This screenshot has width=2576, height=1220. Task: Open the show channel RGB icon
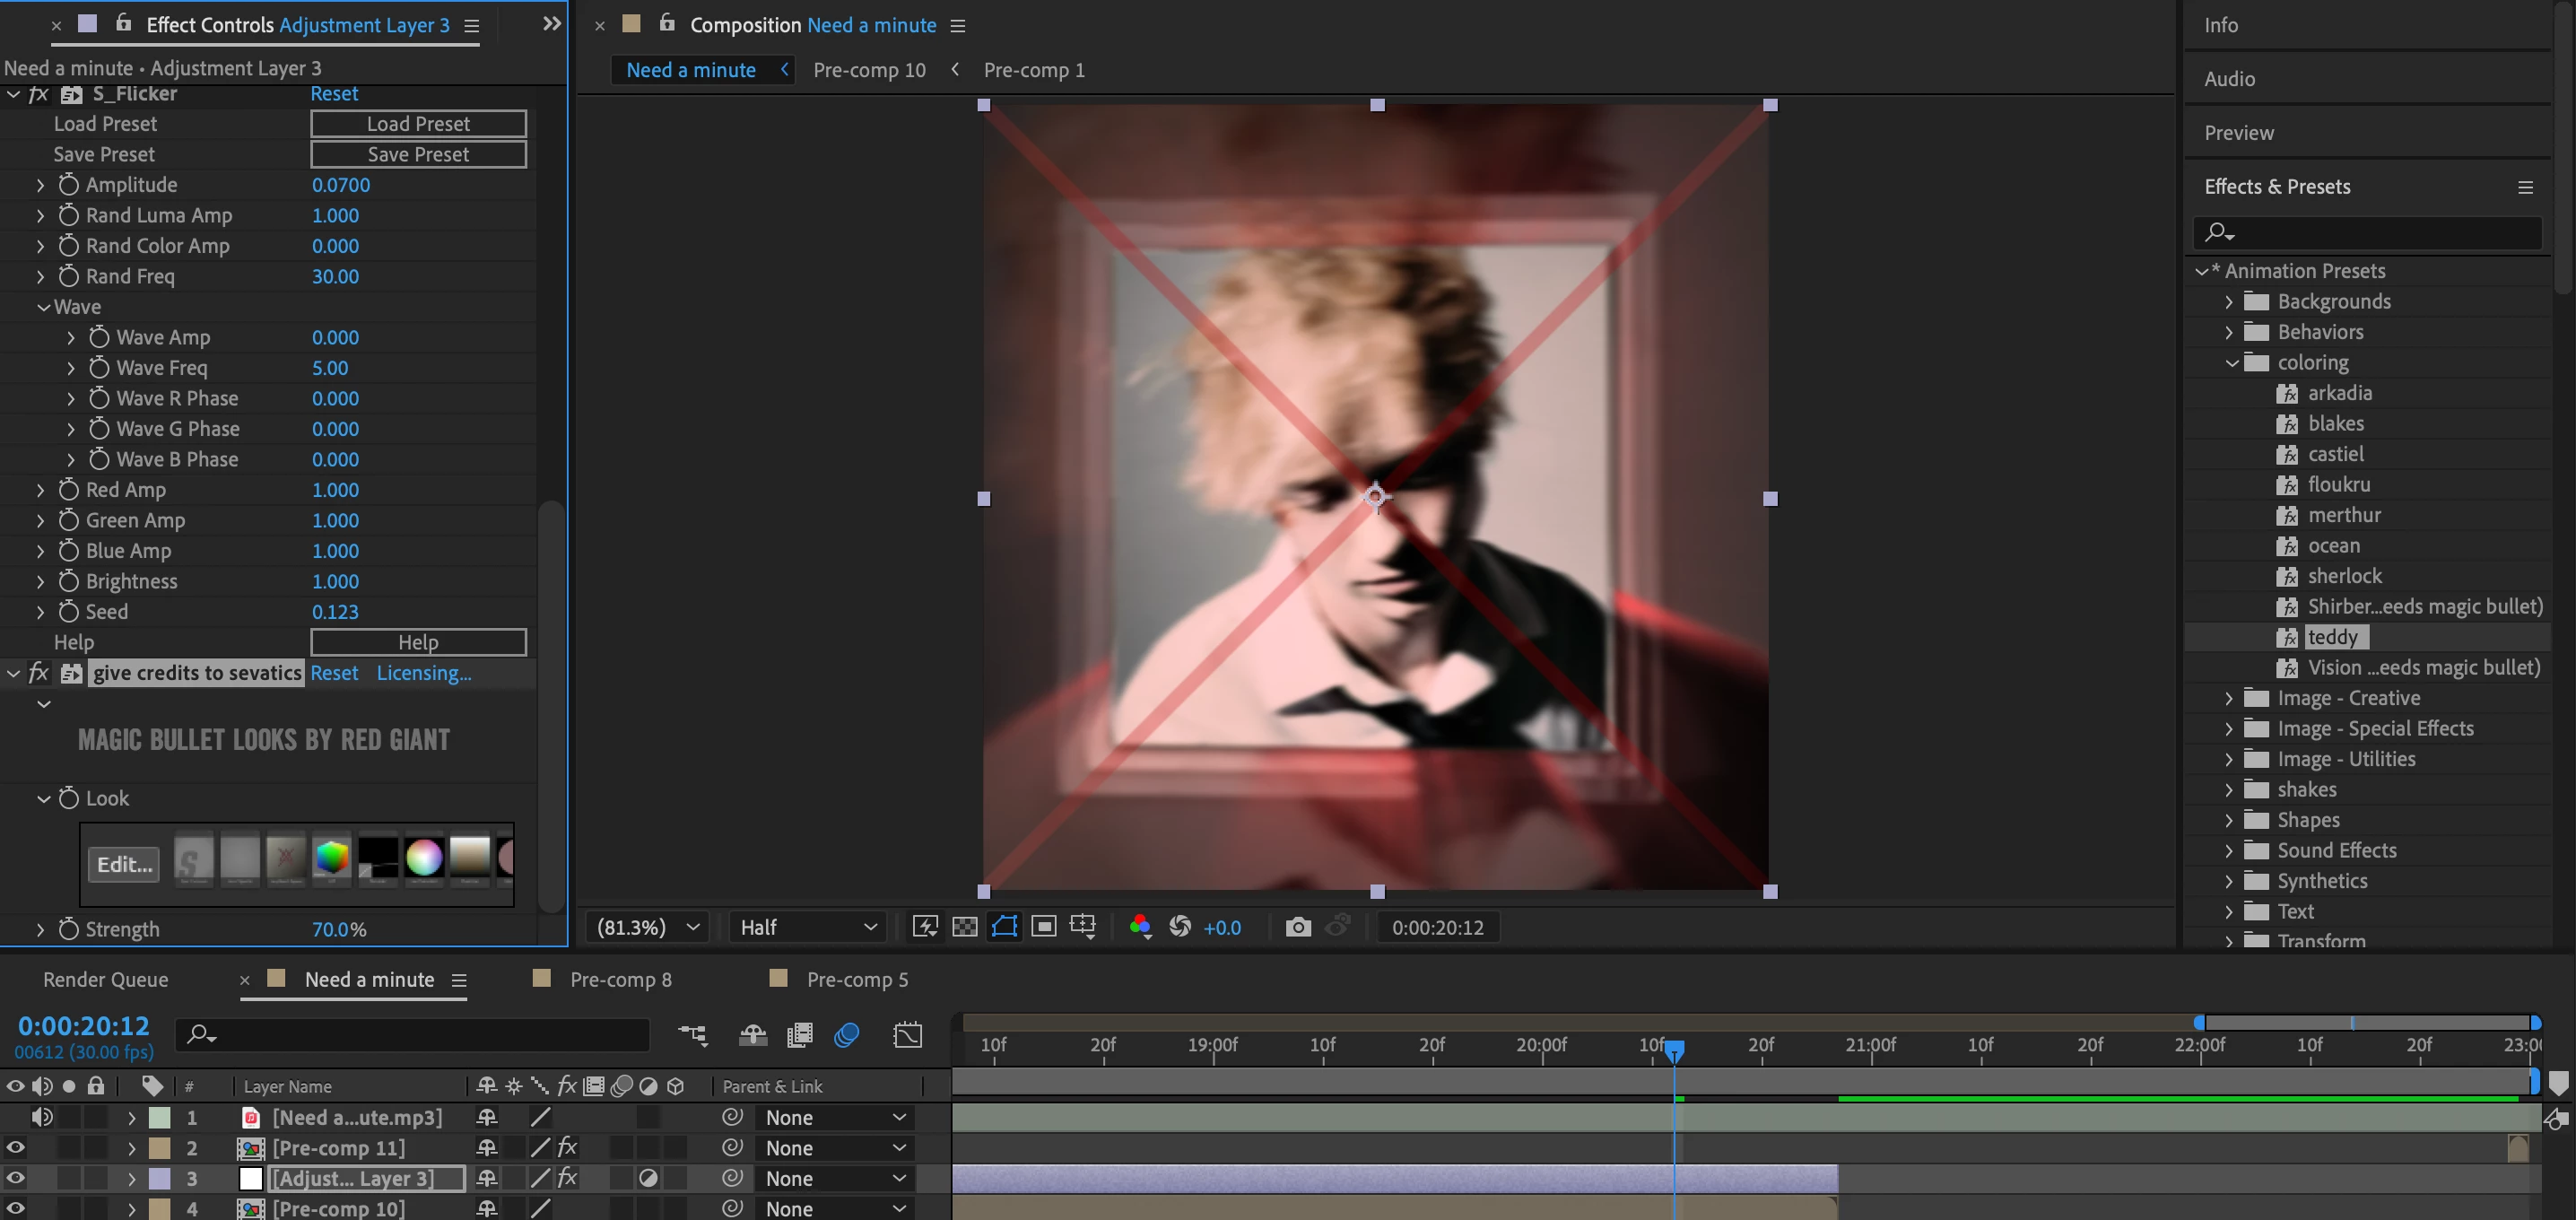(x=1139, y=927)
